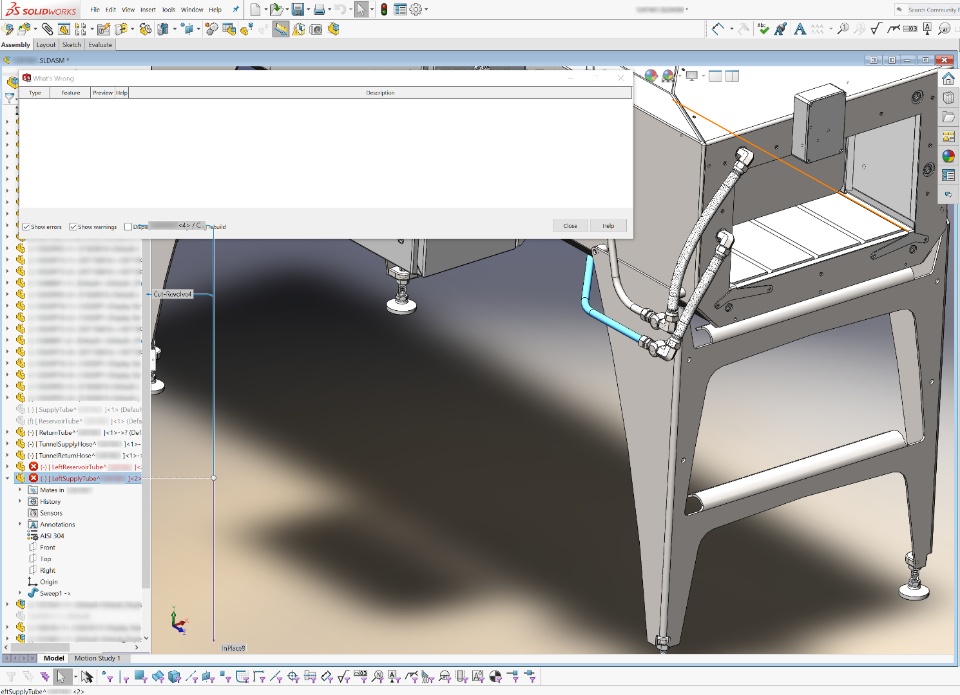
Task: Collapse the LeftSupplyTube tree node
Action: [7, 478]
